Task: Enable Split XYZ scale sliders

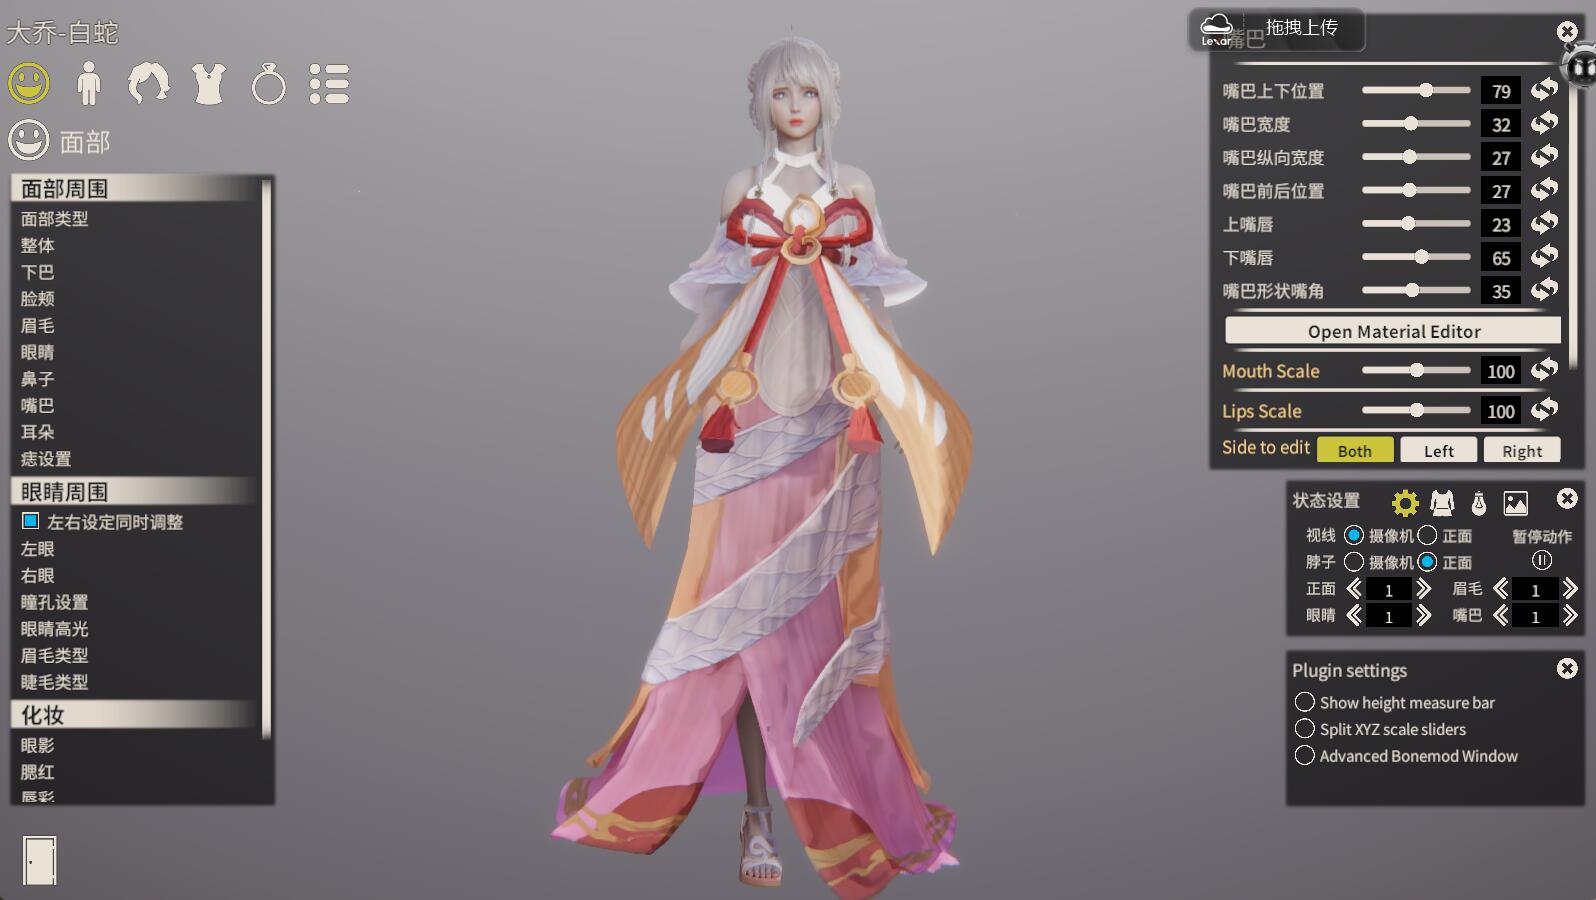Action: tap(1305, 729)
